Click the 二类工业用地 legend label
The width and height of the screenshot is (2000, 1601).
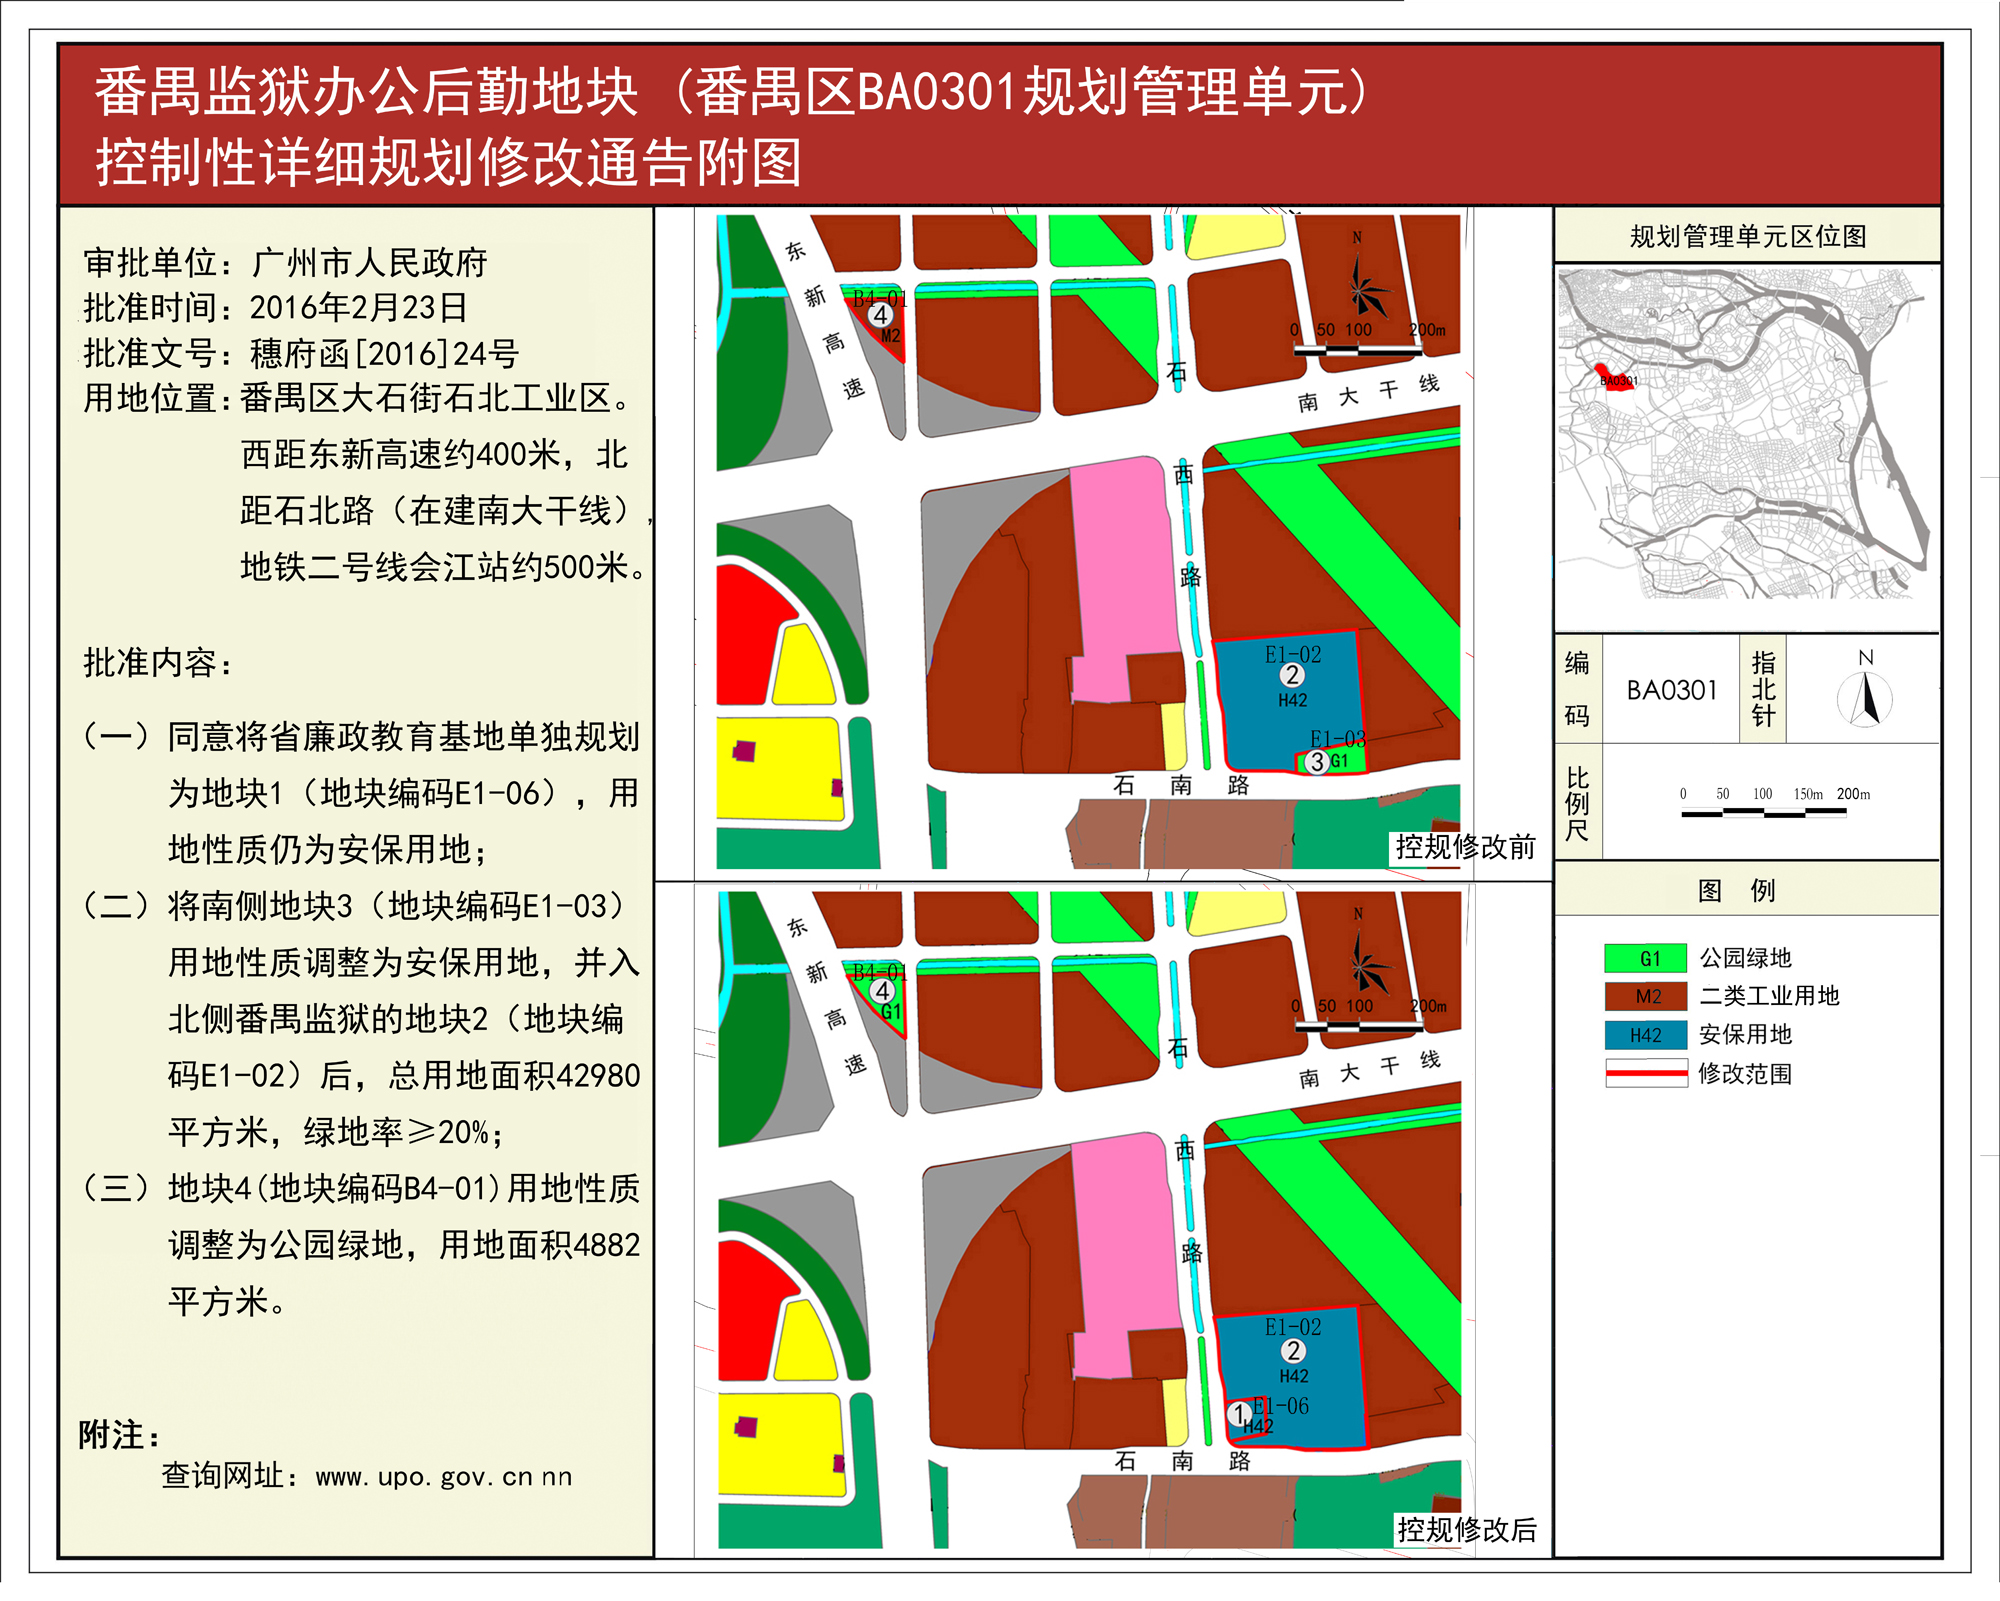(x=1769, y=996)
